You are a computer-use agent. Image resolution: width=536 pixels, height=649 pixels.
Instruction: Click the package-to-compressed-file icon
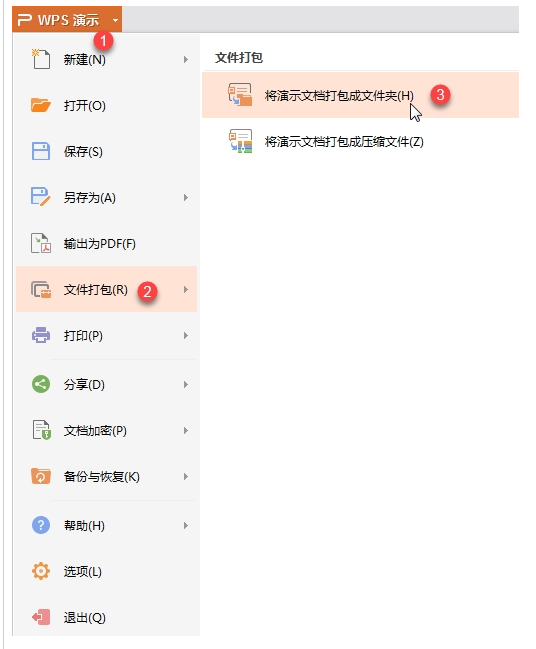[x=240, y=141]
